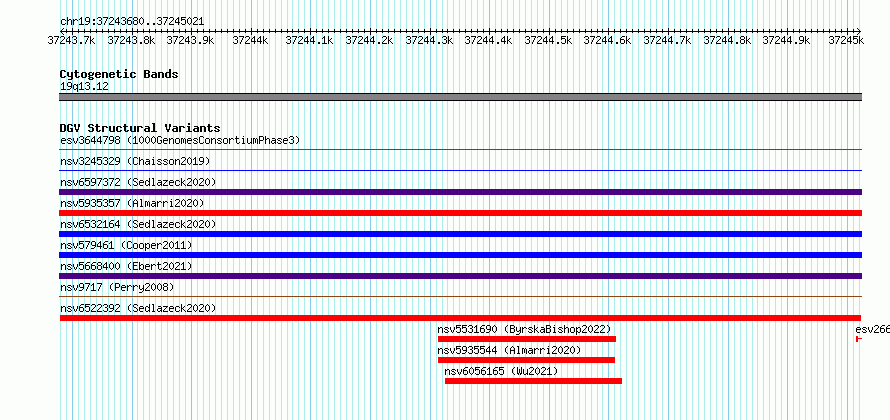Click the 37244.2k ruler tick label
This screenshot has height=420, width=890.
(369, 40)
